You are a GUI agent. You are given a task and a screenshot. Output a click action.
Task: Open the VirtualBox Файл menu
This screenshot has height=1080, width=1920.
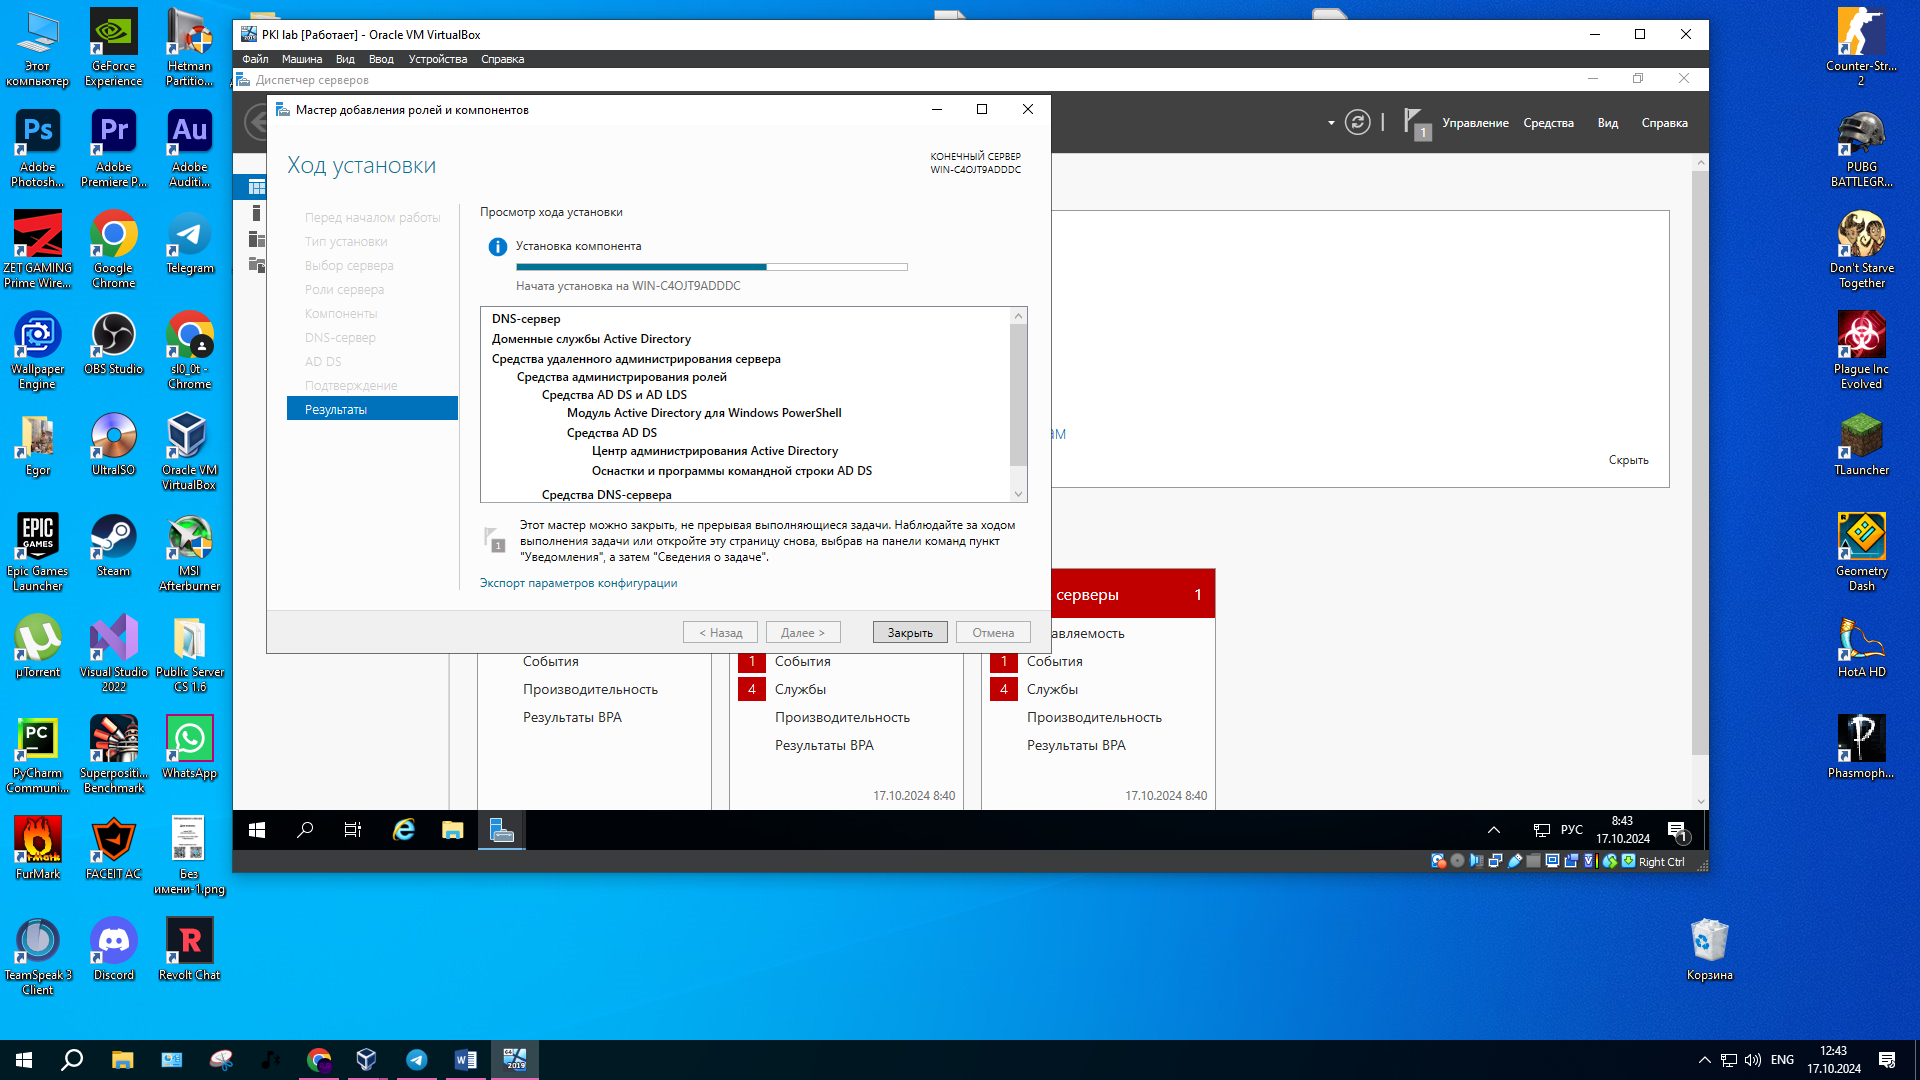[x=255, y=59]
